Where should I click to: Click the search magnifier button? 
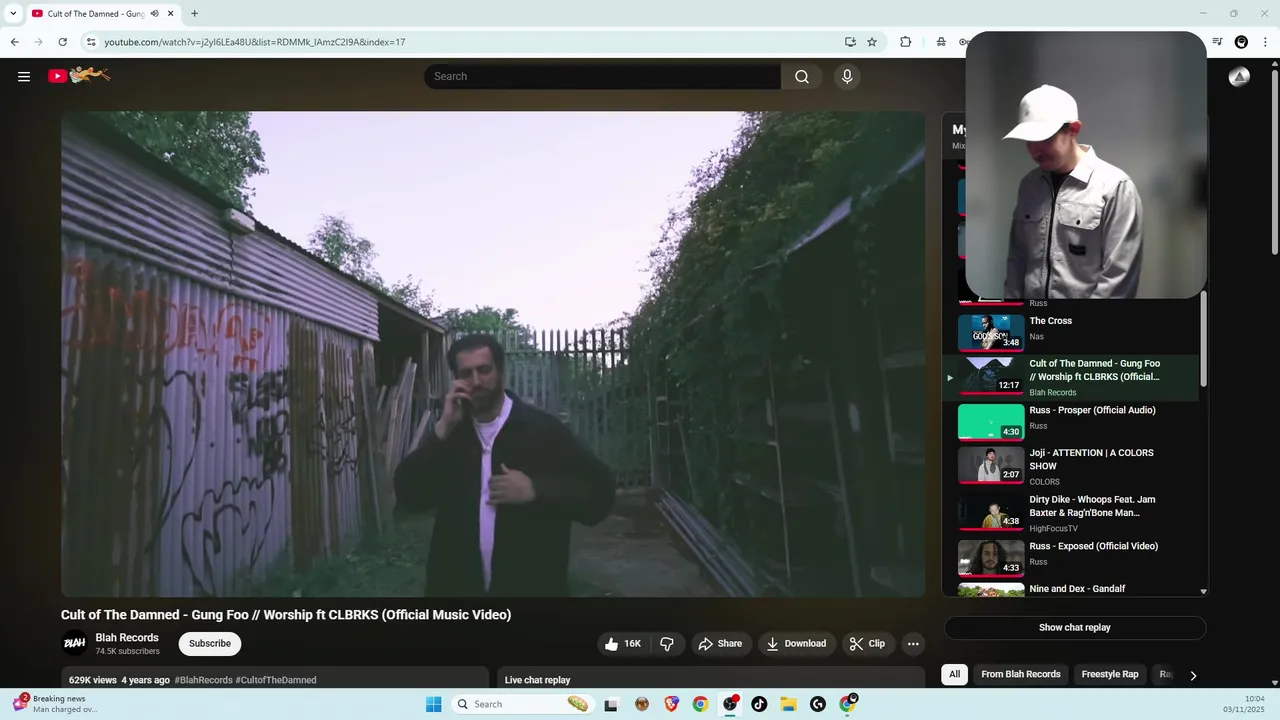click(801, 76)
